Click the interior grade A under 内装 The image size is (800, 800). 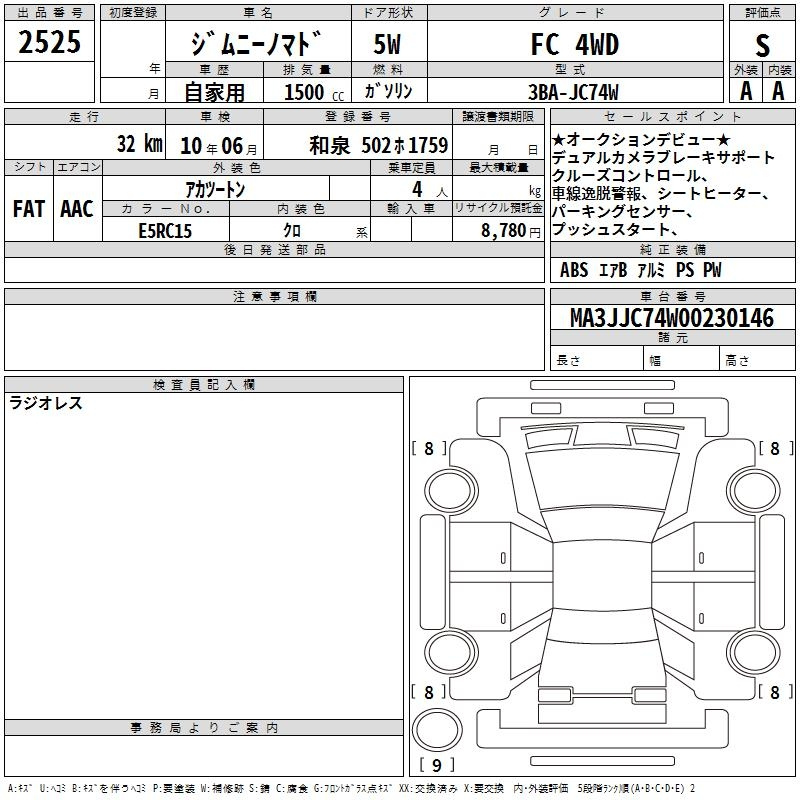[778, 91]
